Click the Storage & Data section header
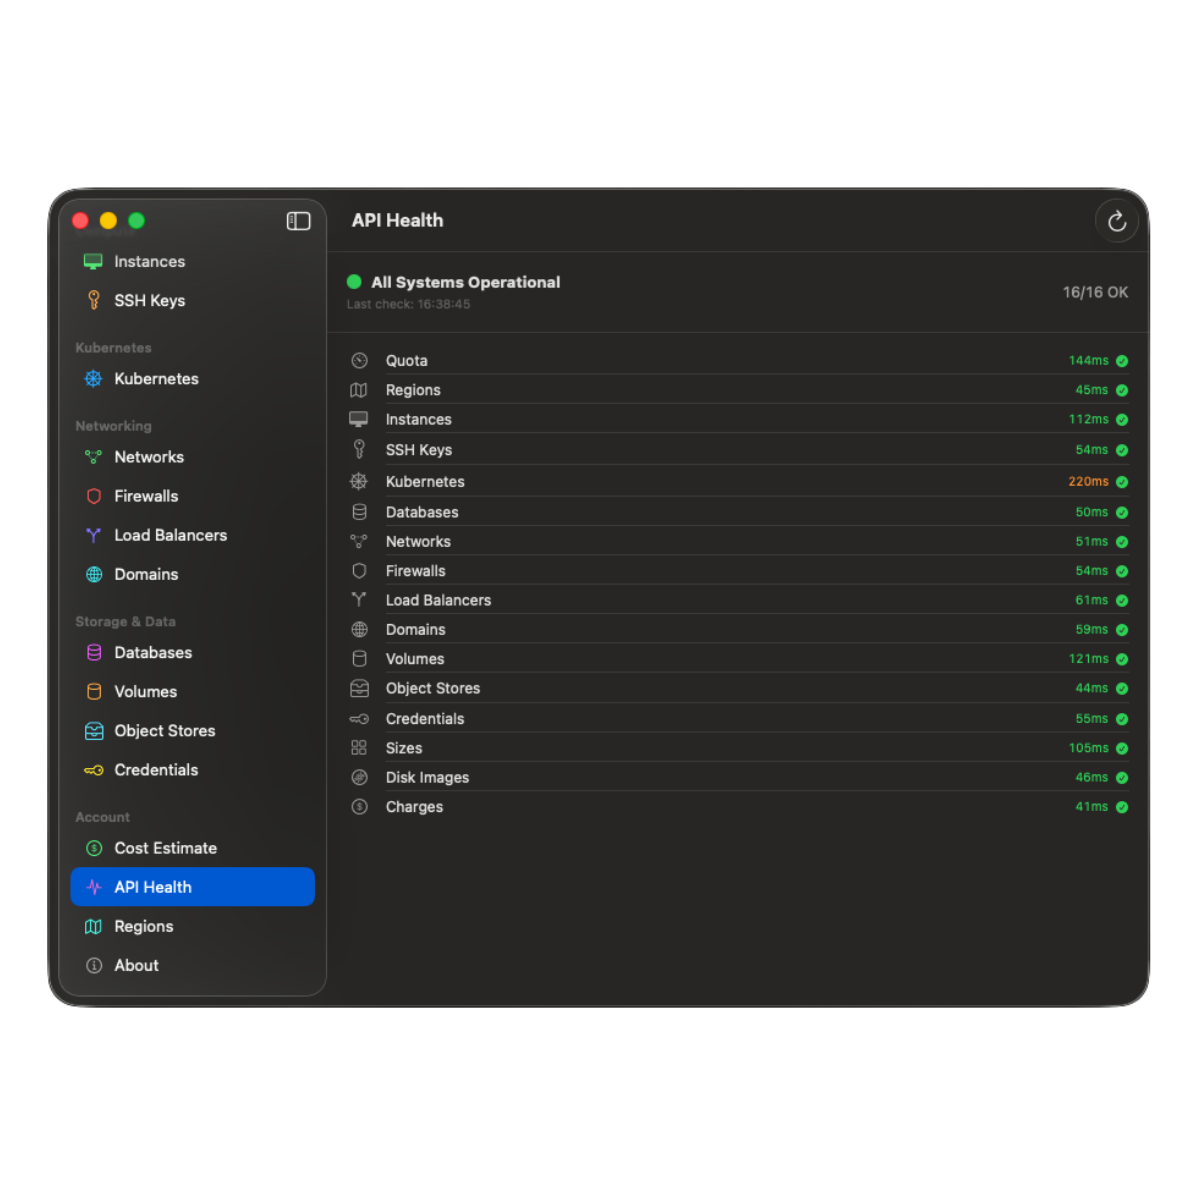Viewport: 1200px width, 1200px height. tap(125, 621)
